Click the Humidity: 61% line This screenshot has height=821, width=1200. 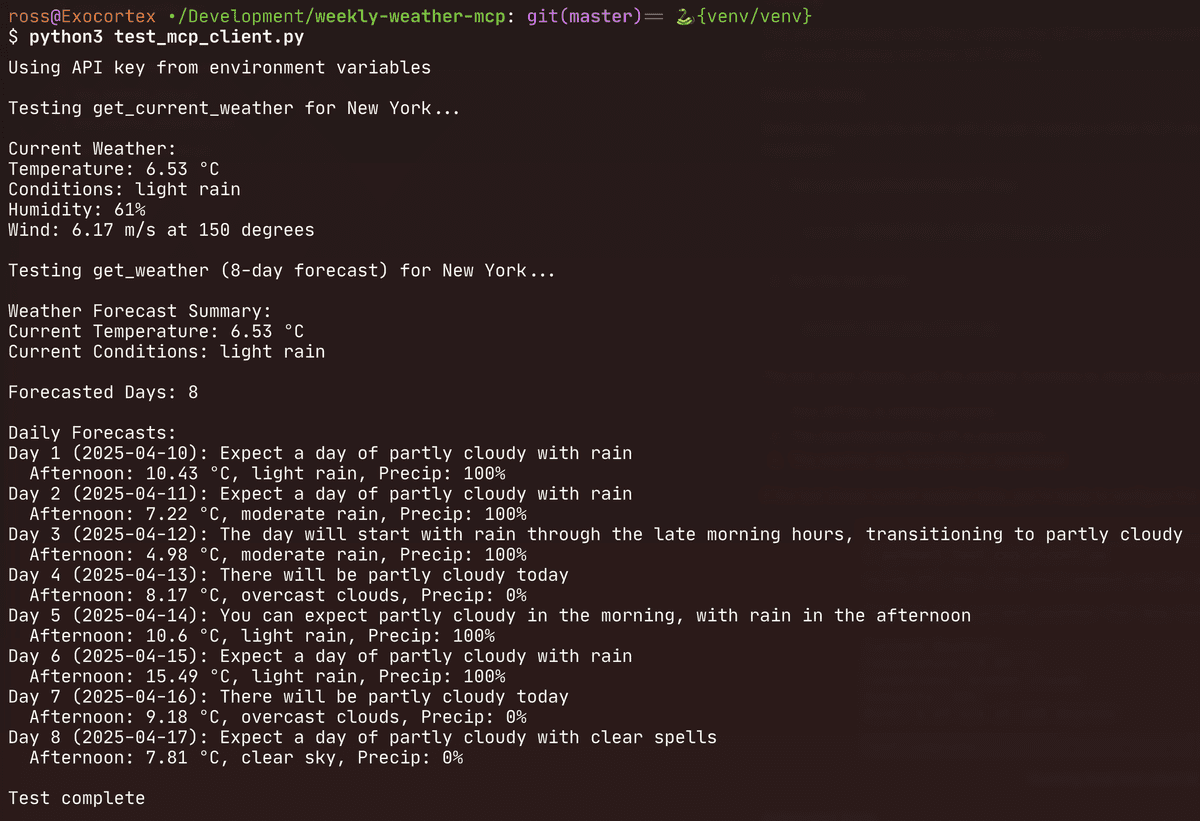[77, 210]
